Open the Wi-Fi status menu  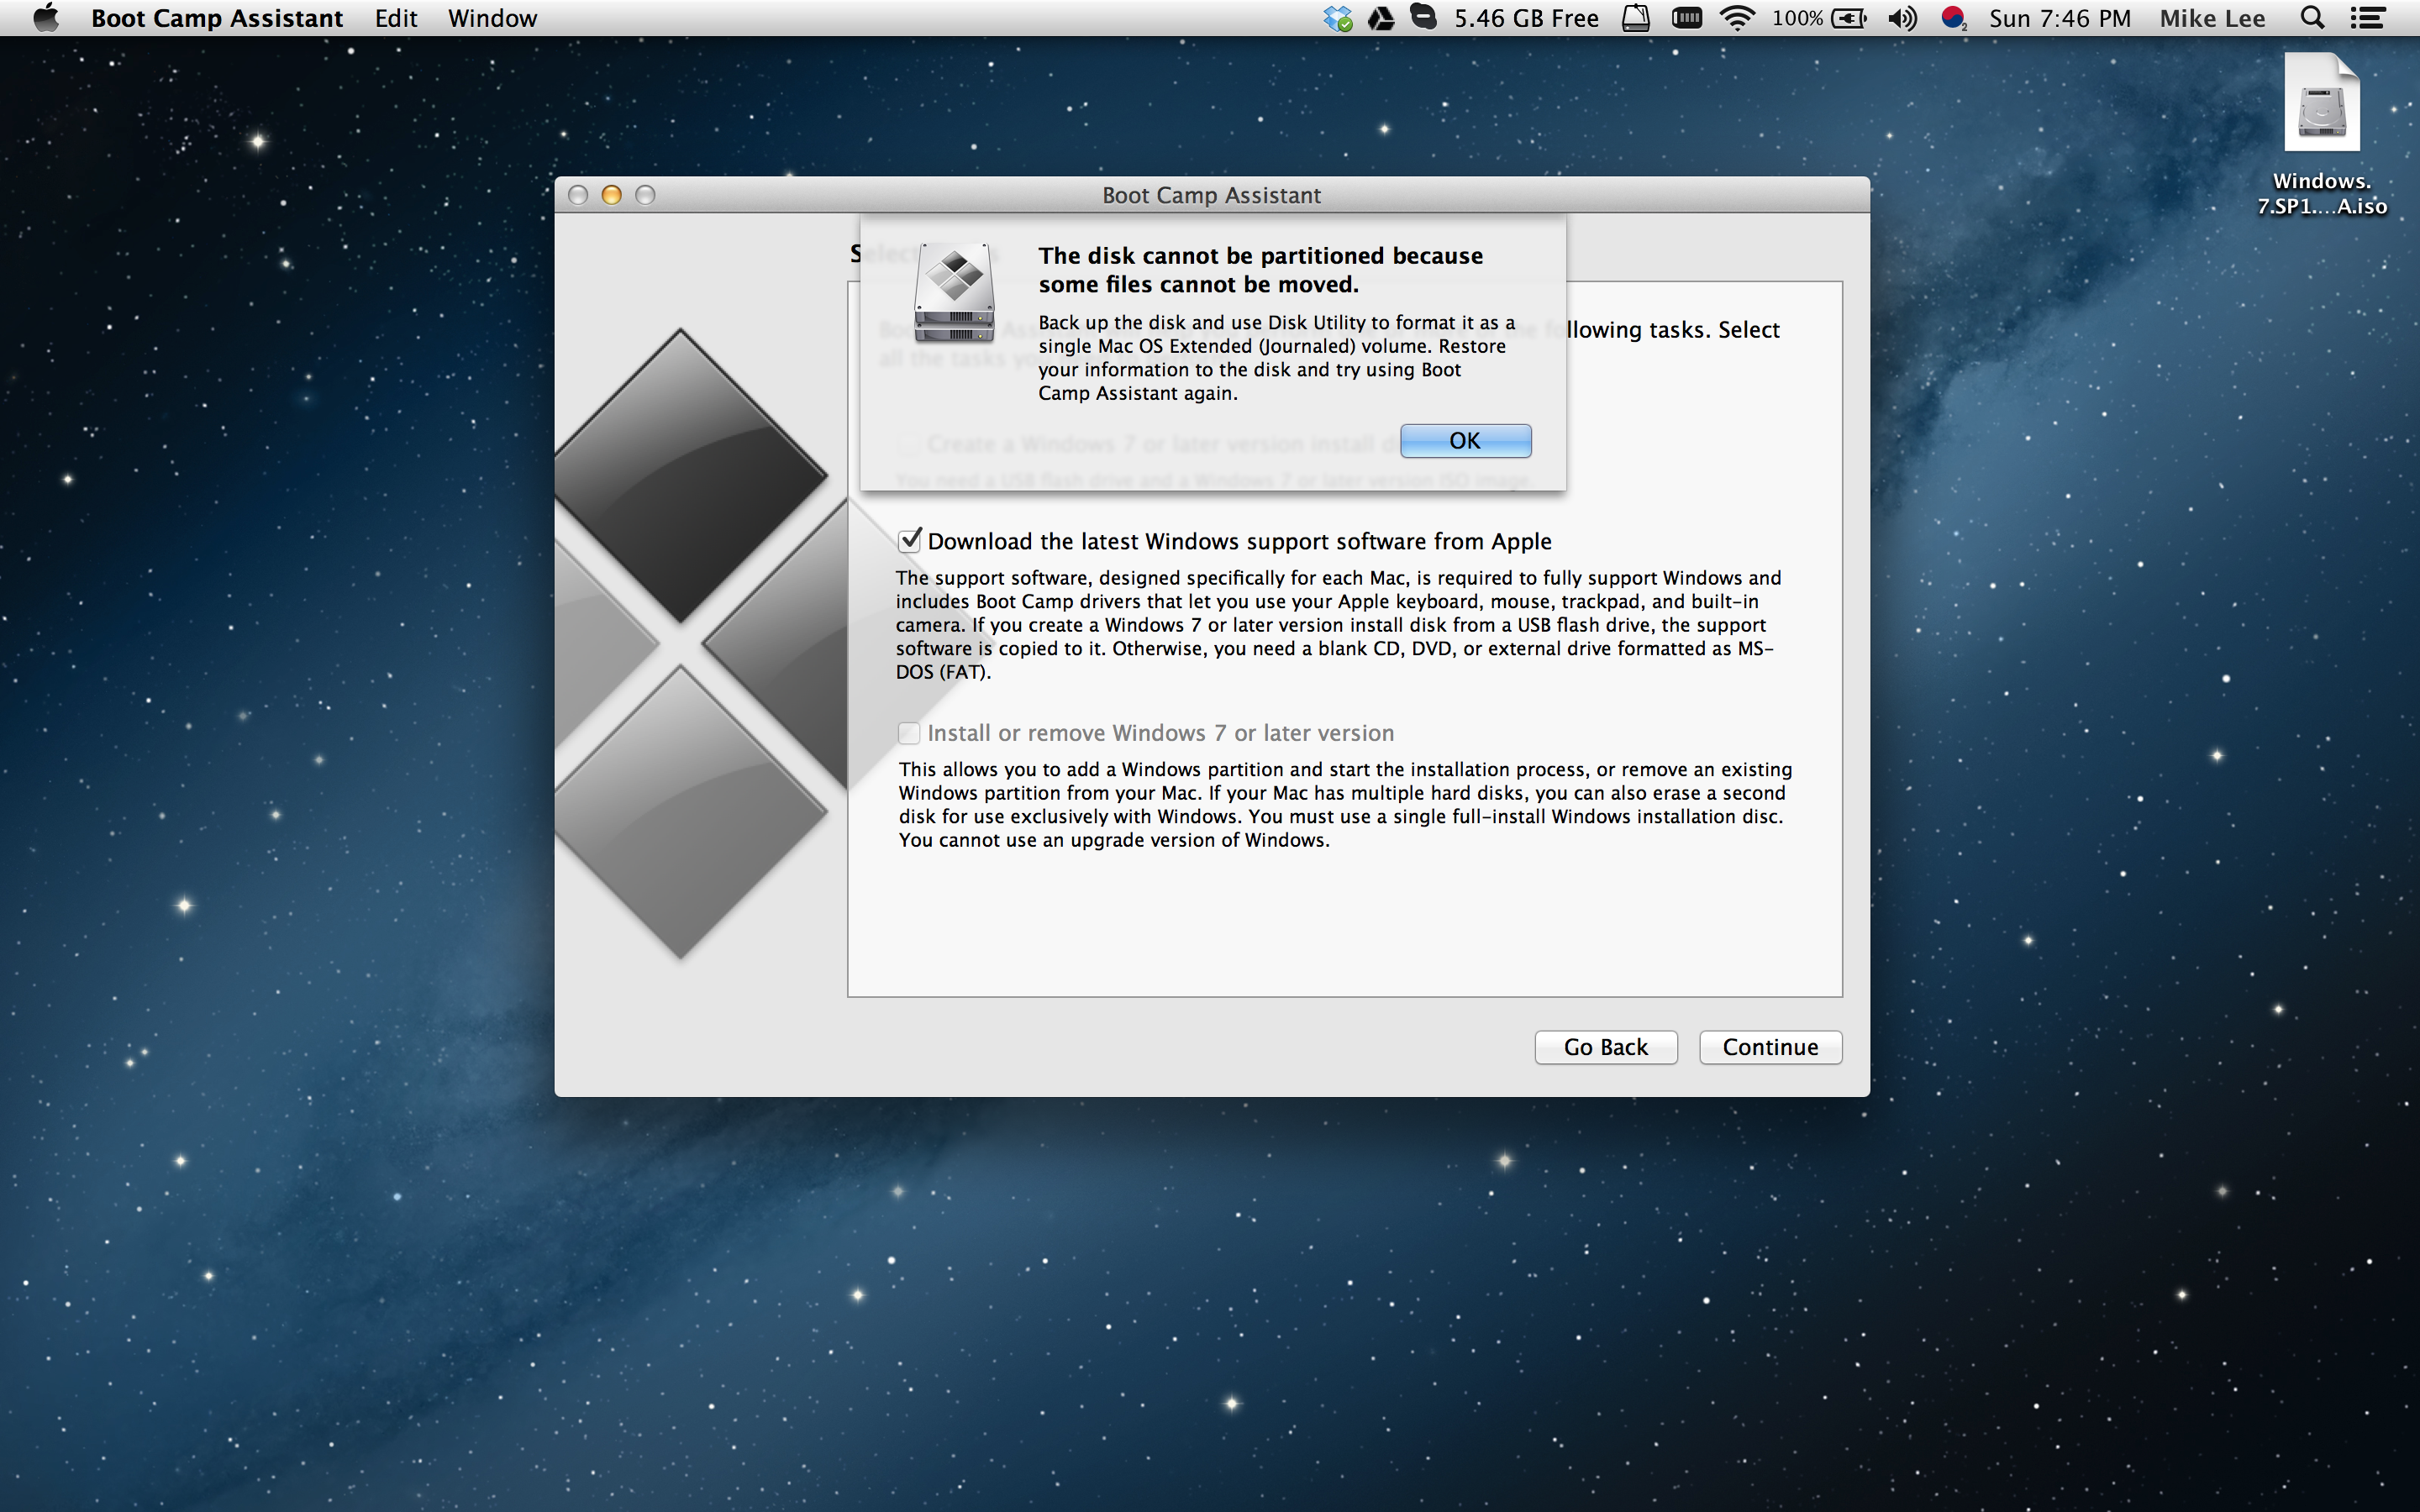(x=1737, y=18)
